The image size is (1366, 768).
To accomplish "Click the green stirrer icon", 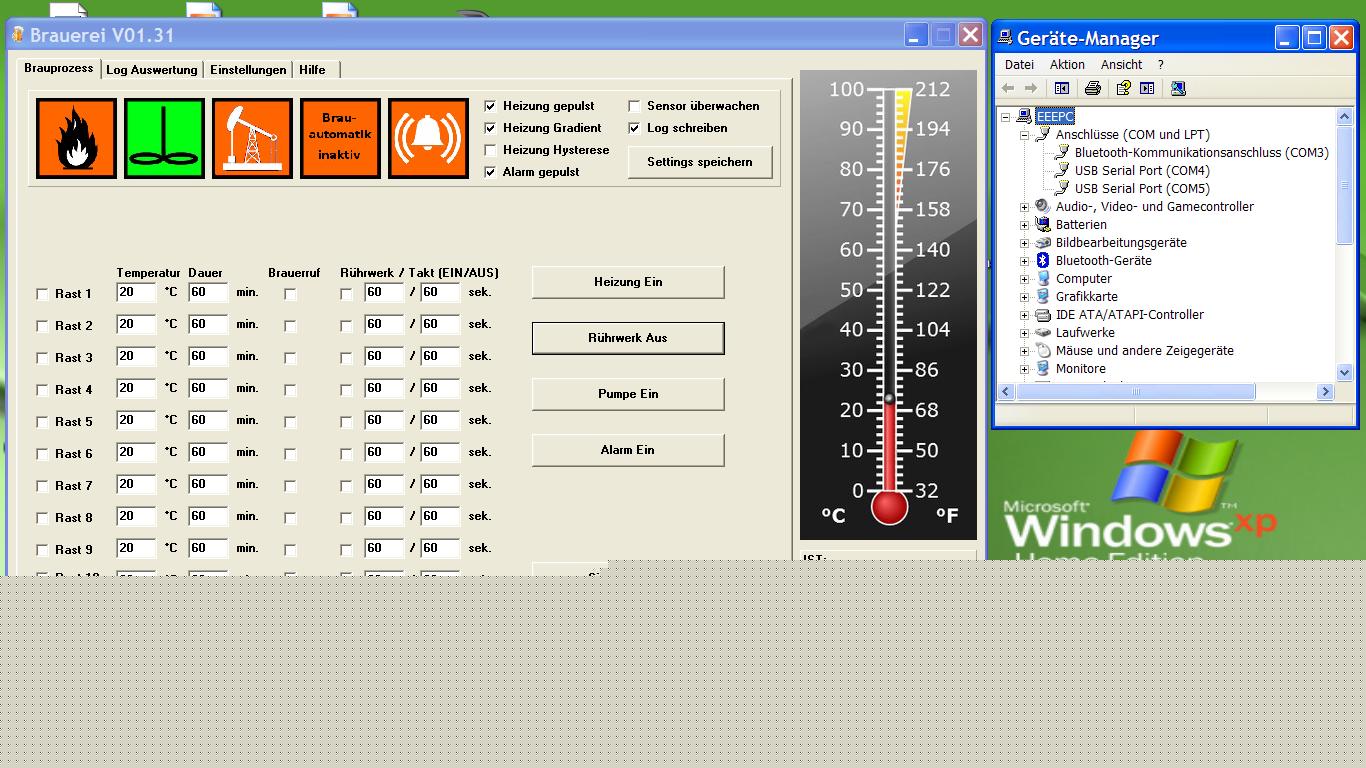I will point(164,138).
